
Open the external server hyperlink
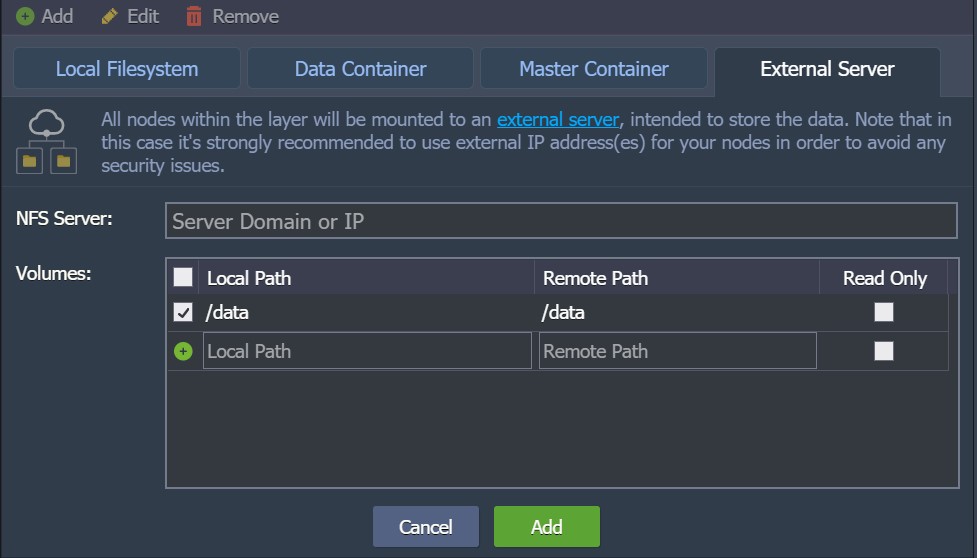[558, 119]
